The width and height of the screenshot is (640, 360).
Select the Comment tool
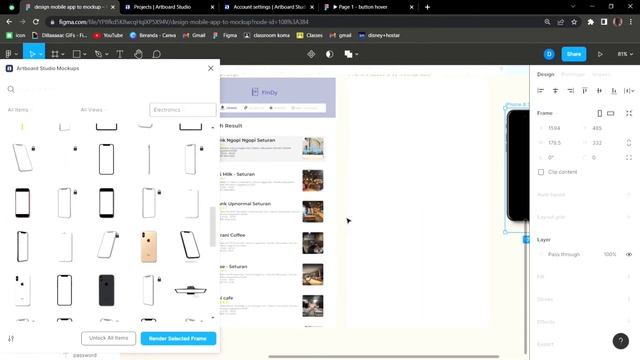click(157, 54)
